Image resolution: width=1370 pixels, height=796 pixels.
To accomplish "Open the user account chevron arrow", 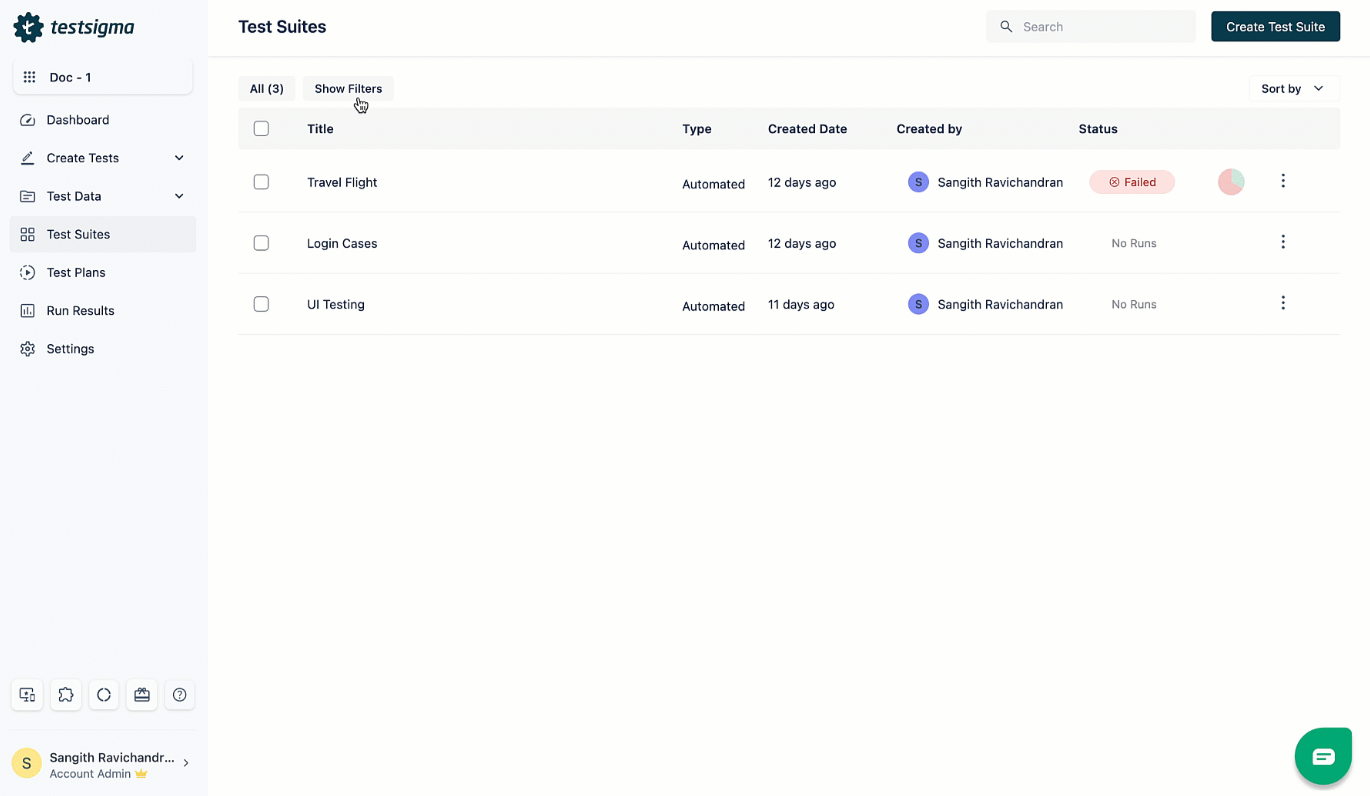I will [186, 763].
